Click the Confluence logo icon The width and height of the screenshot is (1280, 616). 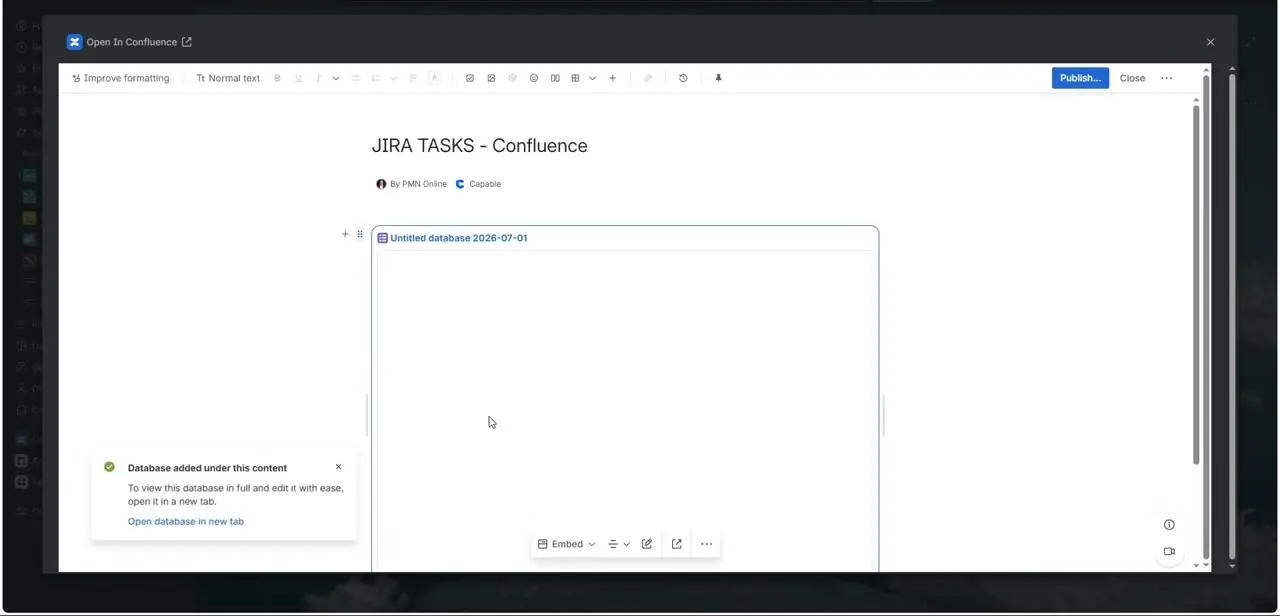coord(74,42)
